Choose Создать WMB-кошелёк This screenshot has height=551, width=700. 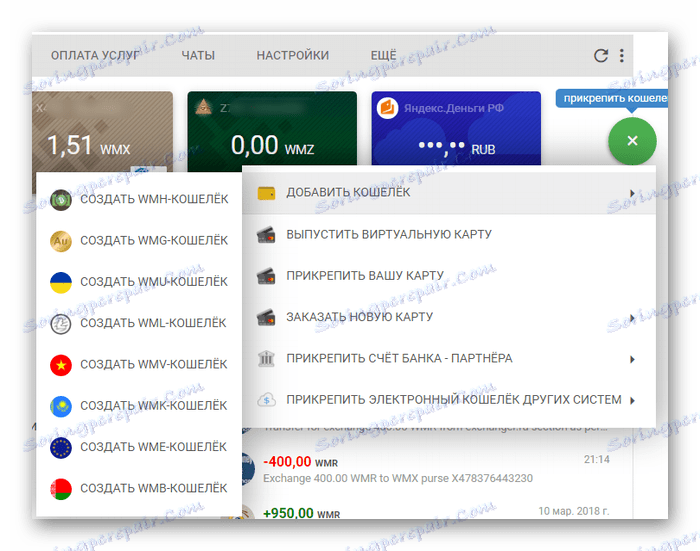tap(139, 489)
